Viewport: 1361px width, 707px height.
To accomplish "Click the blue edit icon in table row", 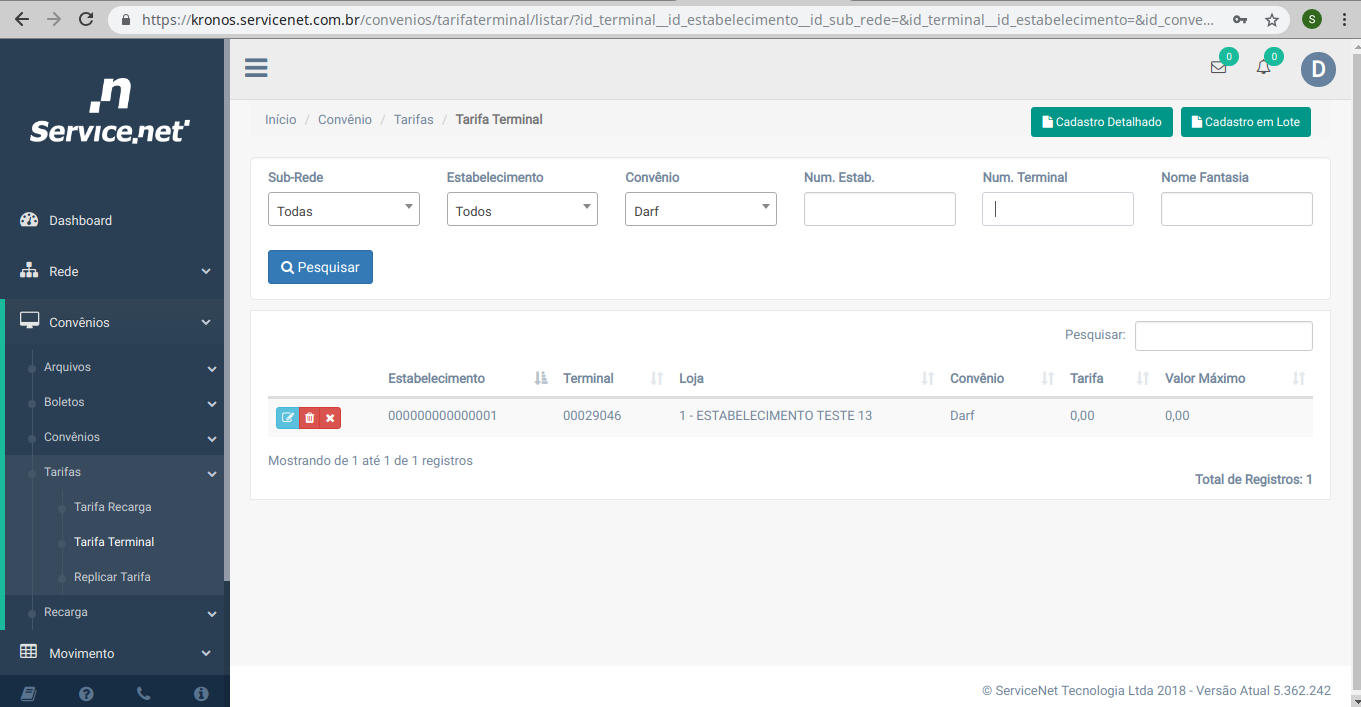I will point(287,417).
